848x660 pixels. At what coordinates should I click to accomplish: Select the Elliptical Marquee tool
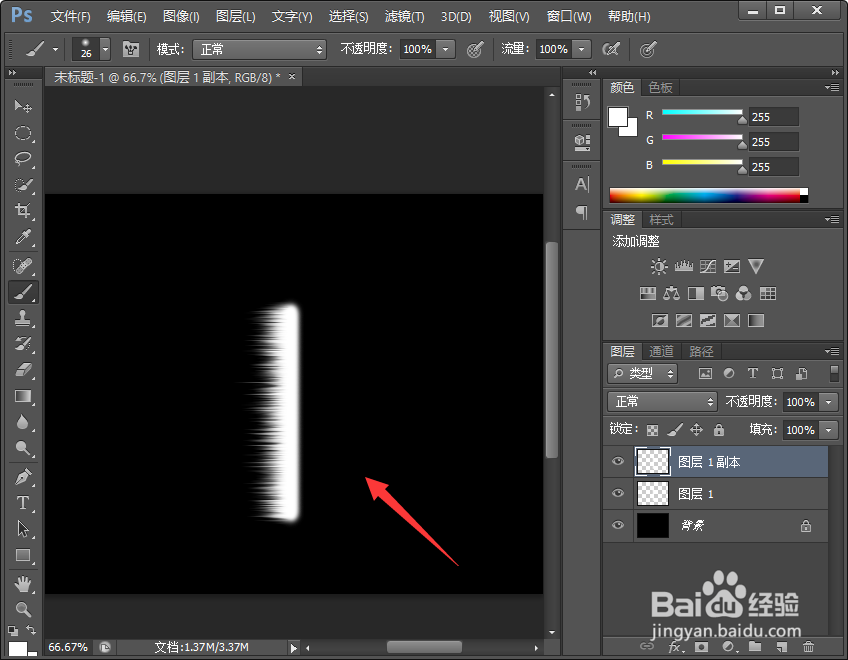coord(23,133)
